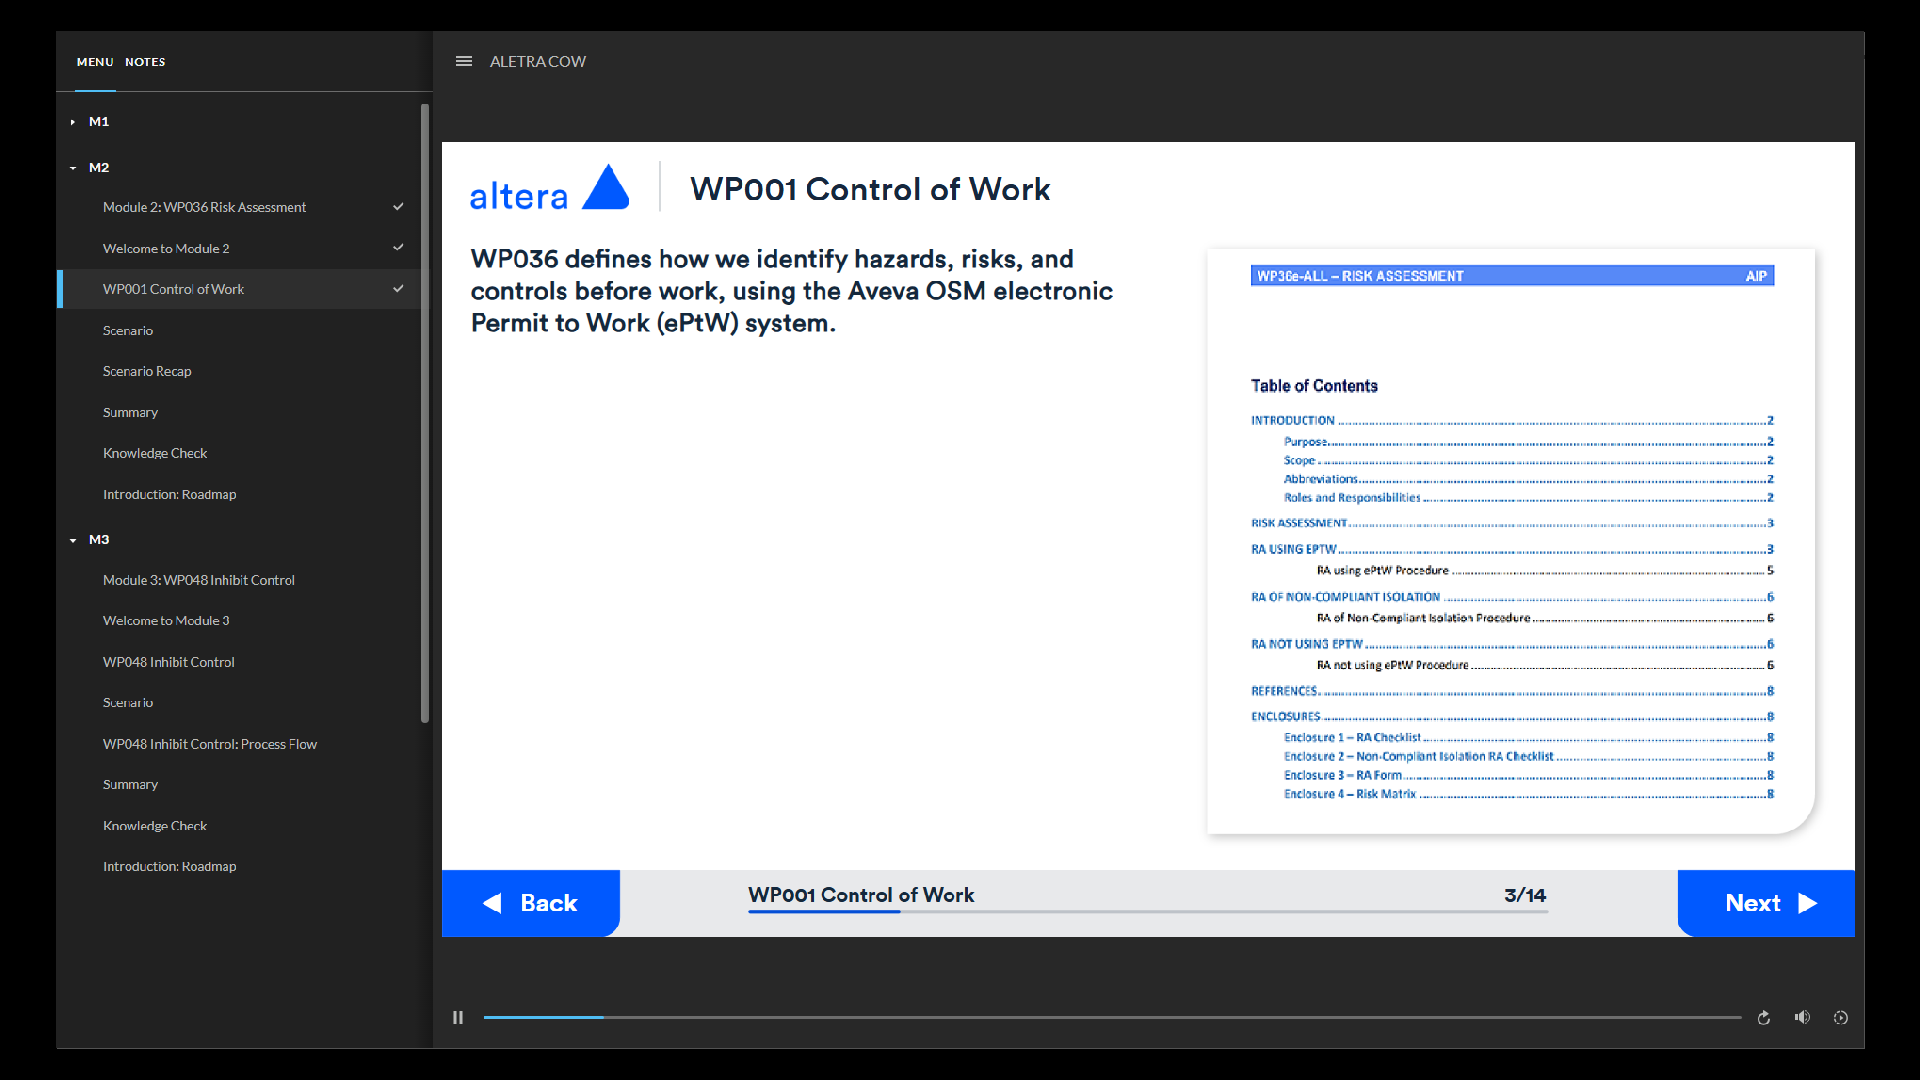The width and height of the screenshot is (1920, 1080).
Task: Click checkmark beside Welcome to Module 2
Action: click(398, 248)
